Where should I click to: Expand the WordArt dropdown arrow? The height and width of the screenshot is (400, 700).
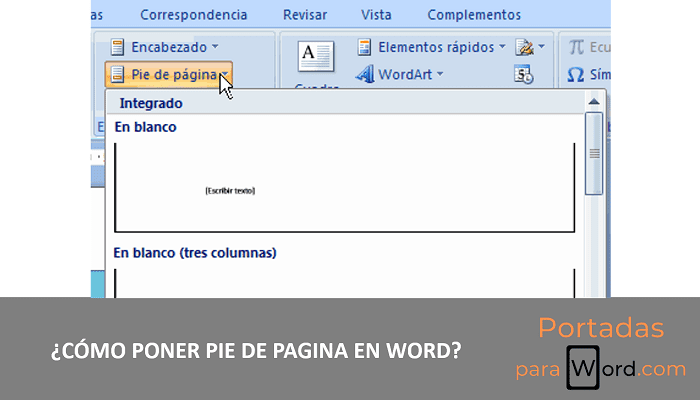click(x=440, y=74)
